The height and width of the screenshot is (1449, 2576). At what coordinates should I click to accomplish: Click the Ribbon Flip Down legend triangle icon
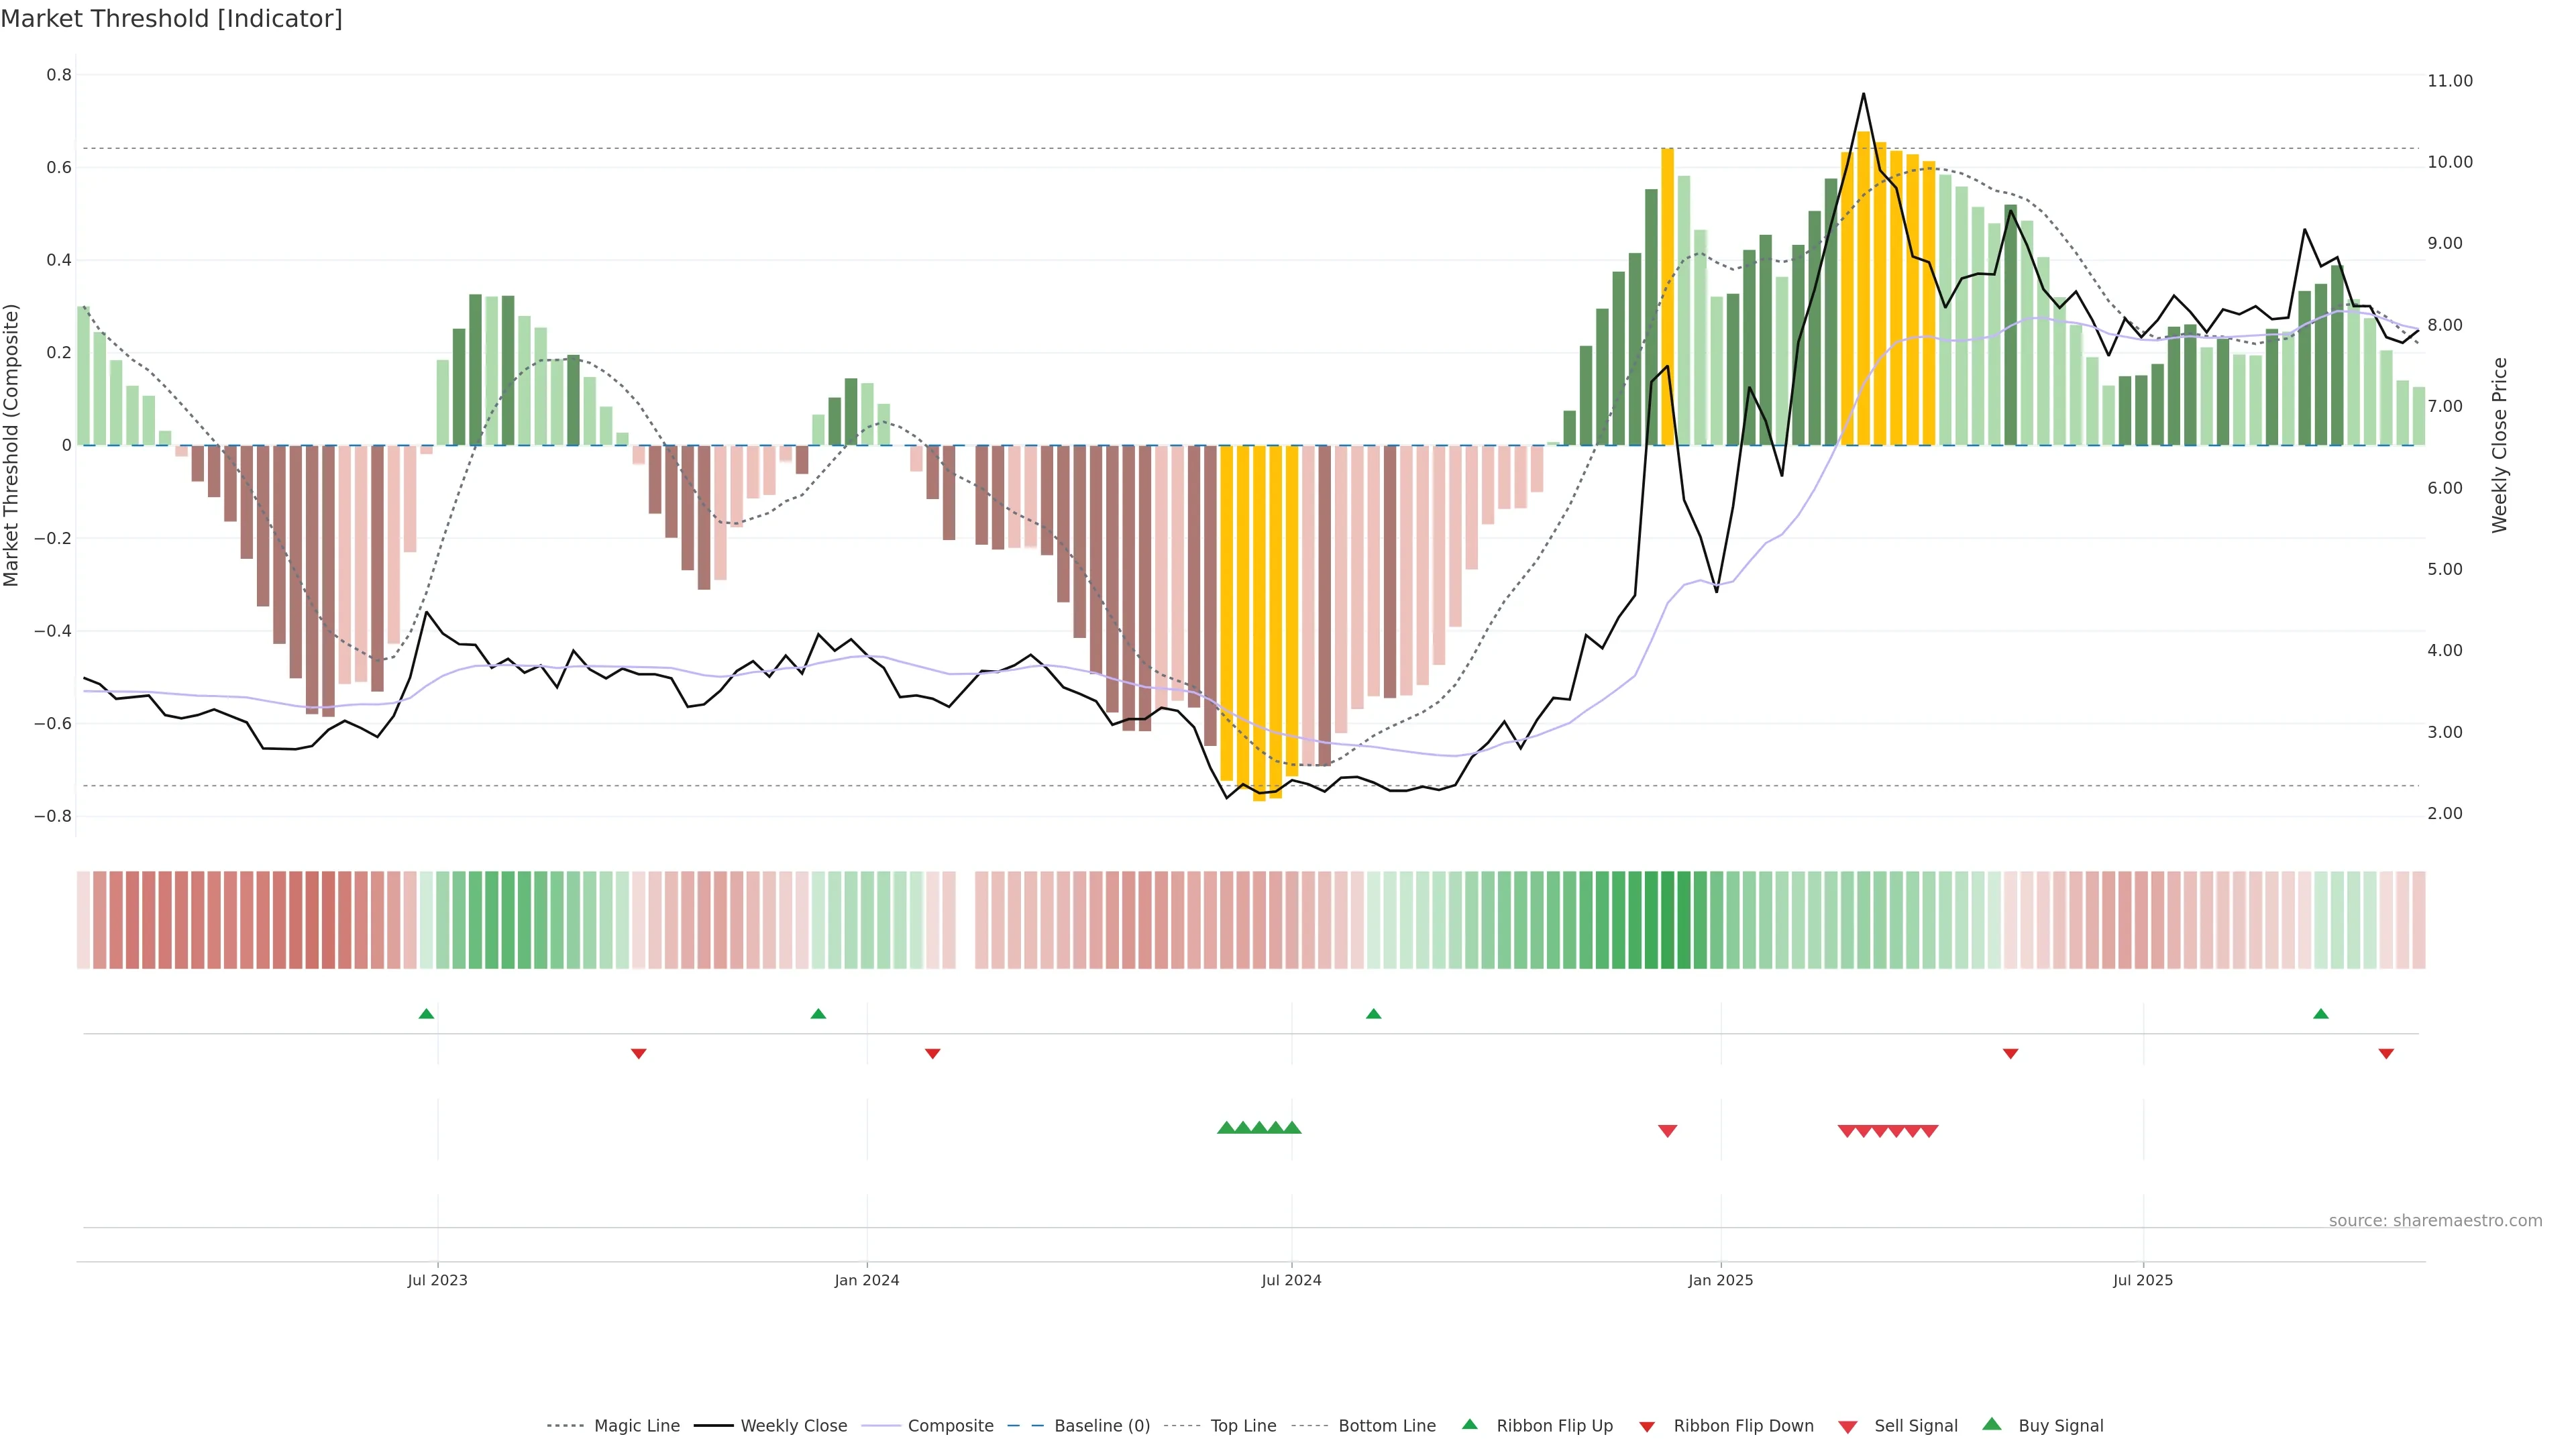(x=1647, y=1426)
